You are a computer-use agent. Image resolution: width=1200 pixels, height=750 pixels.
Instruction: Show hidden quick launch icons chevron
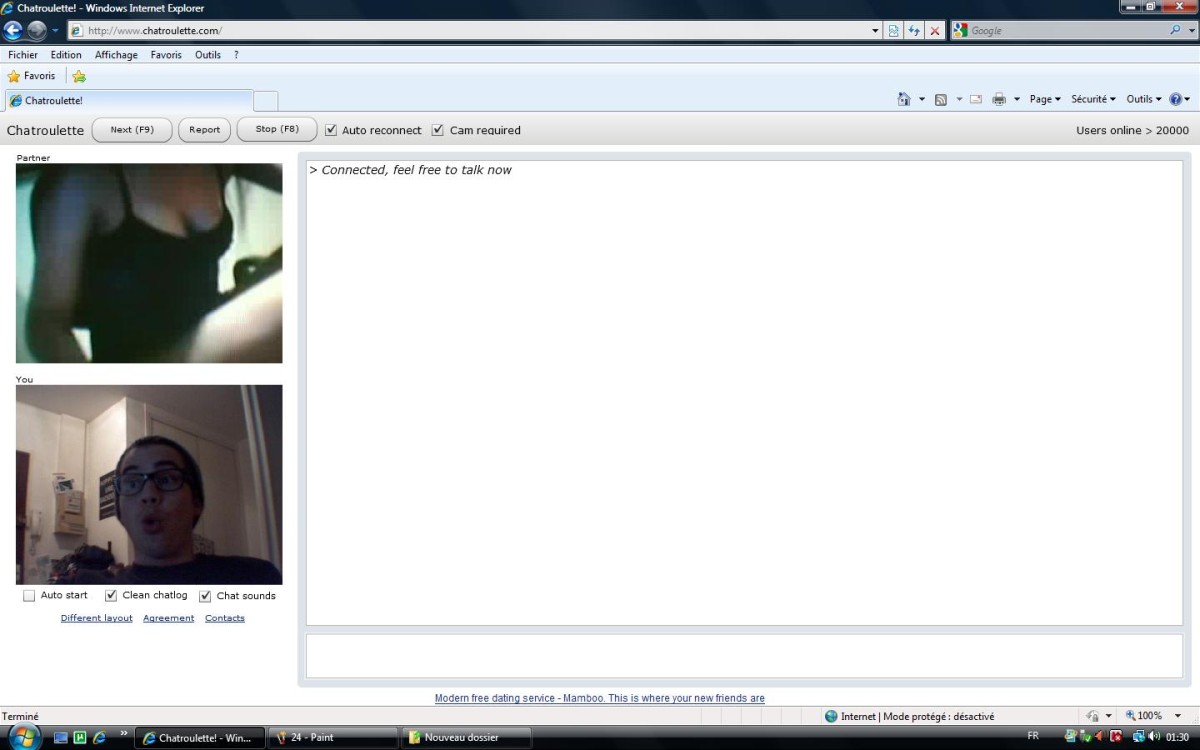pyautogui.click(x=124, y=735)
